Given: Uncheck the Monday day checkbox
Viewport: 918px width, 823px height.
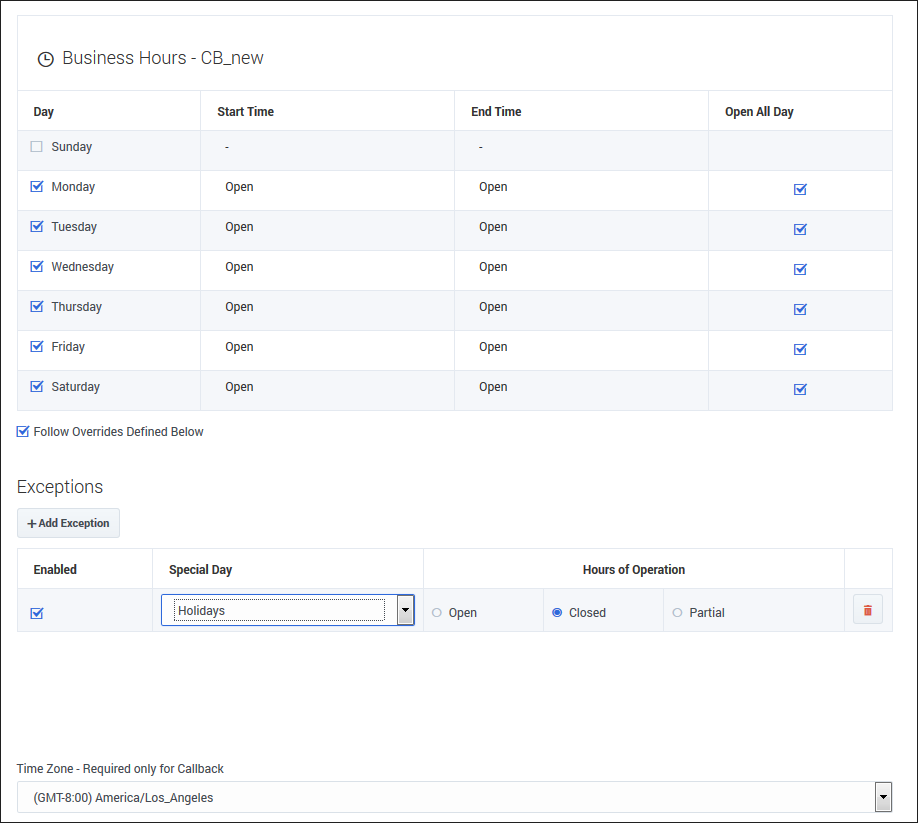Looking at the screenshot, I should (x=37, y=187).
